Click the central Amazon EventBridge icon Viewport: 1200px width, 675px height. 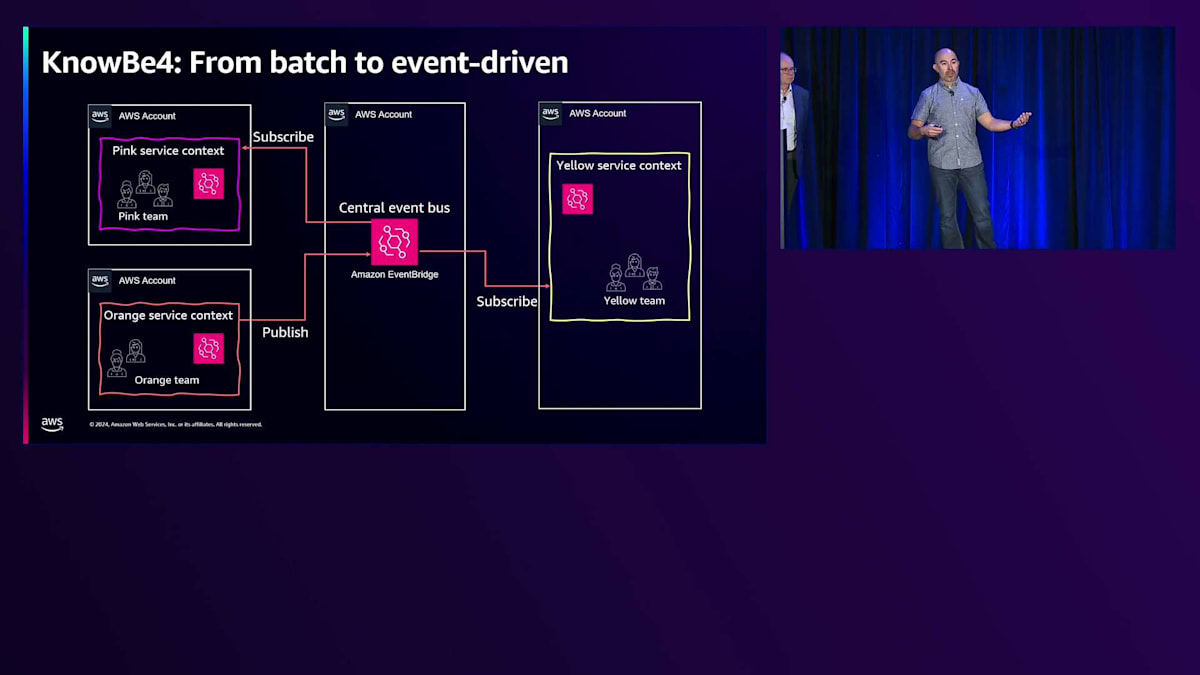394,242
